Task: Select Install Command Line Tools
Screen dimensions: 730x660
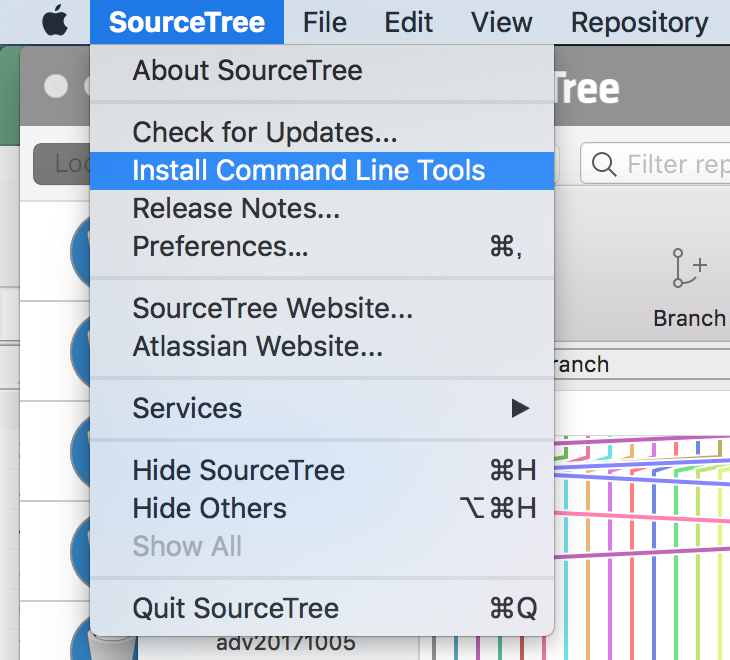Action: (x=308, y=170)
